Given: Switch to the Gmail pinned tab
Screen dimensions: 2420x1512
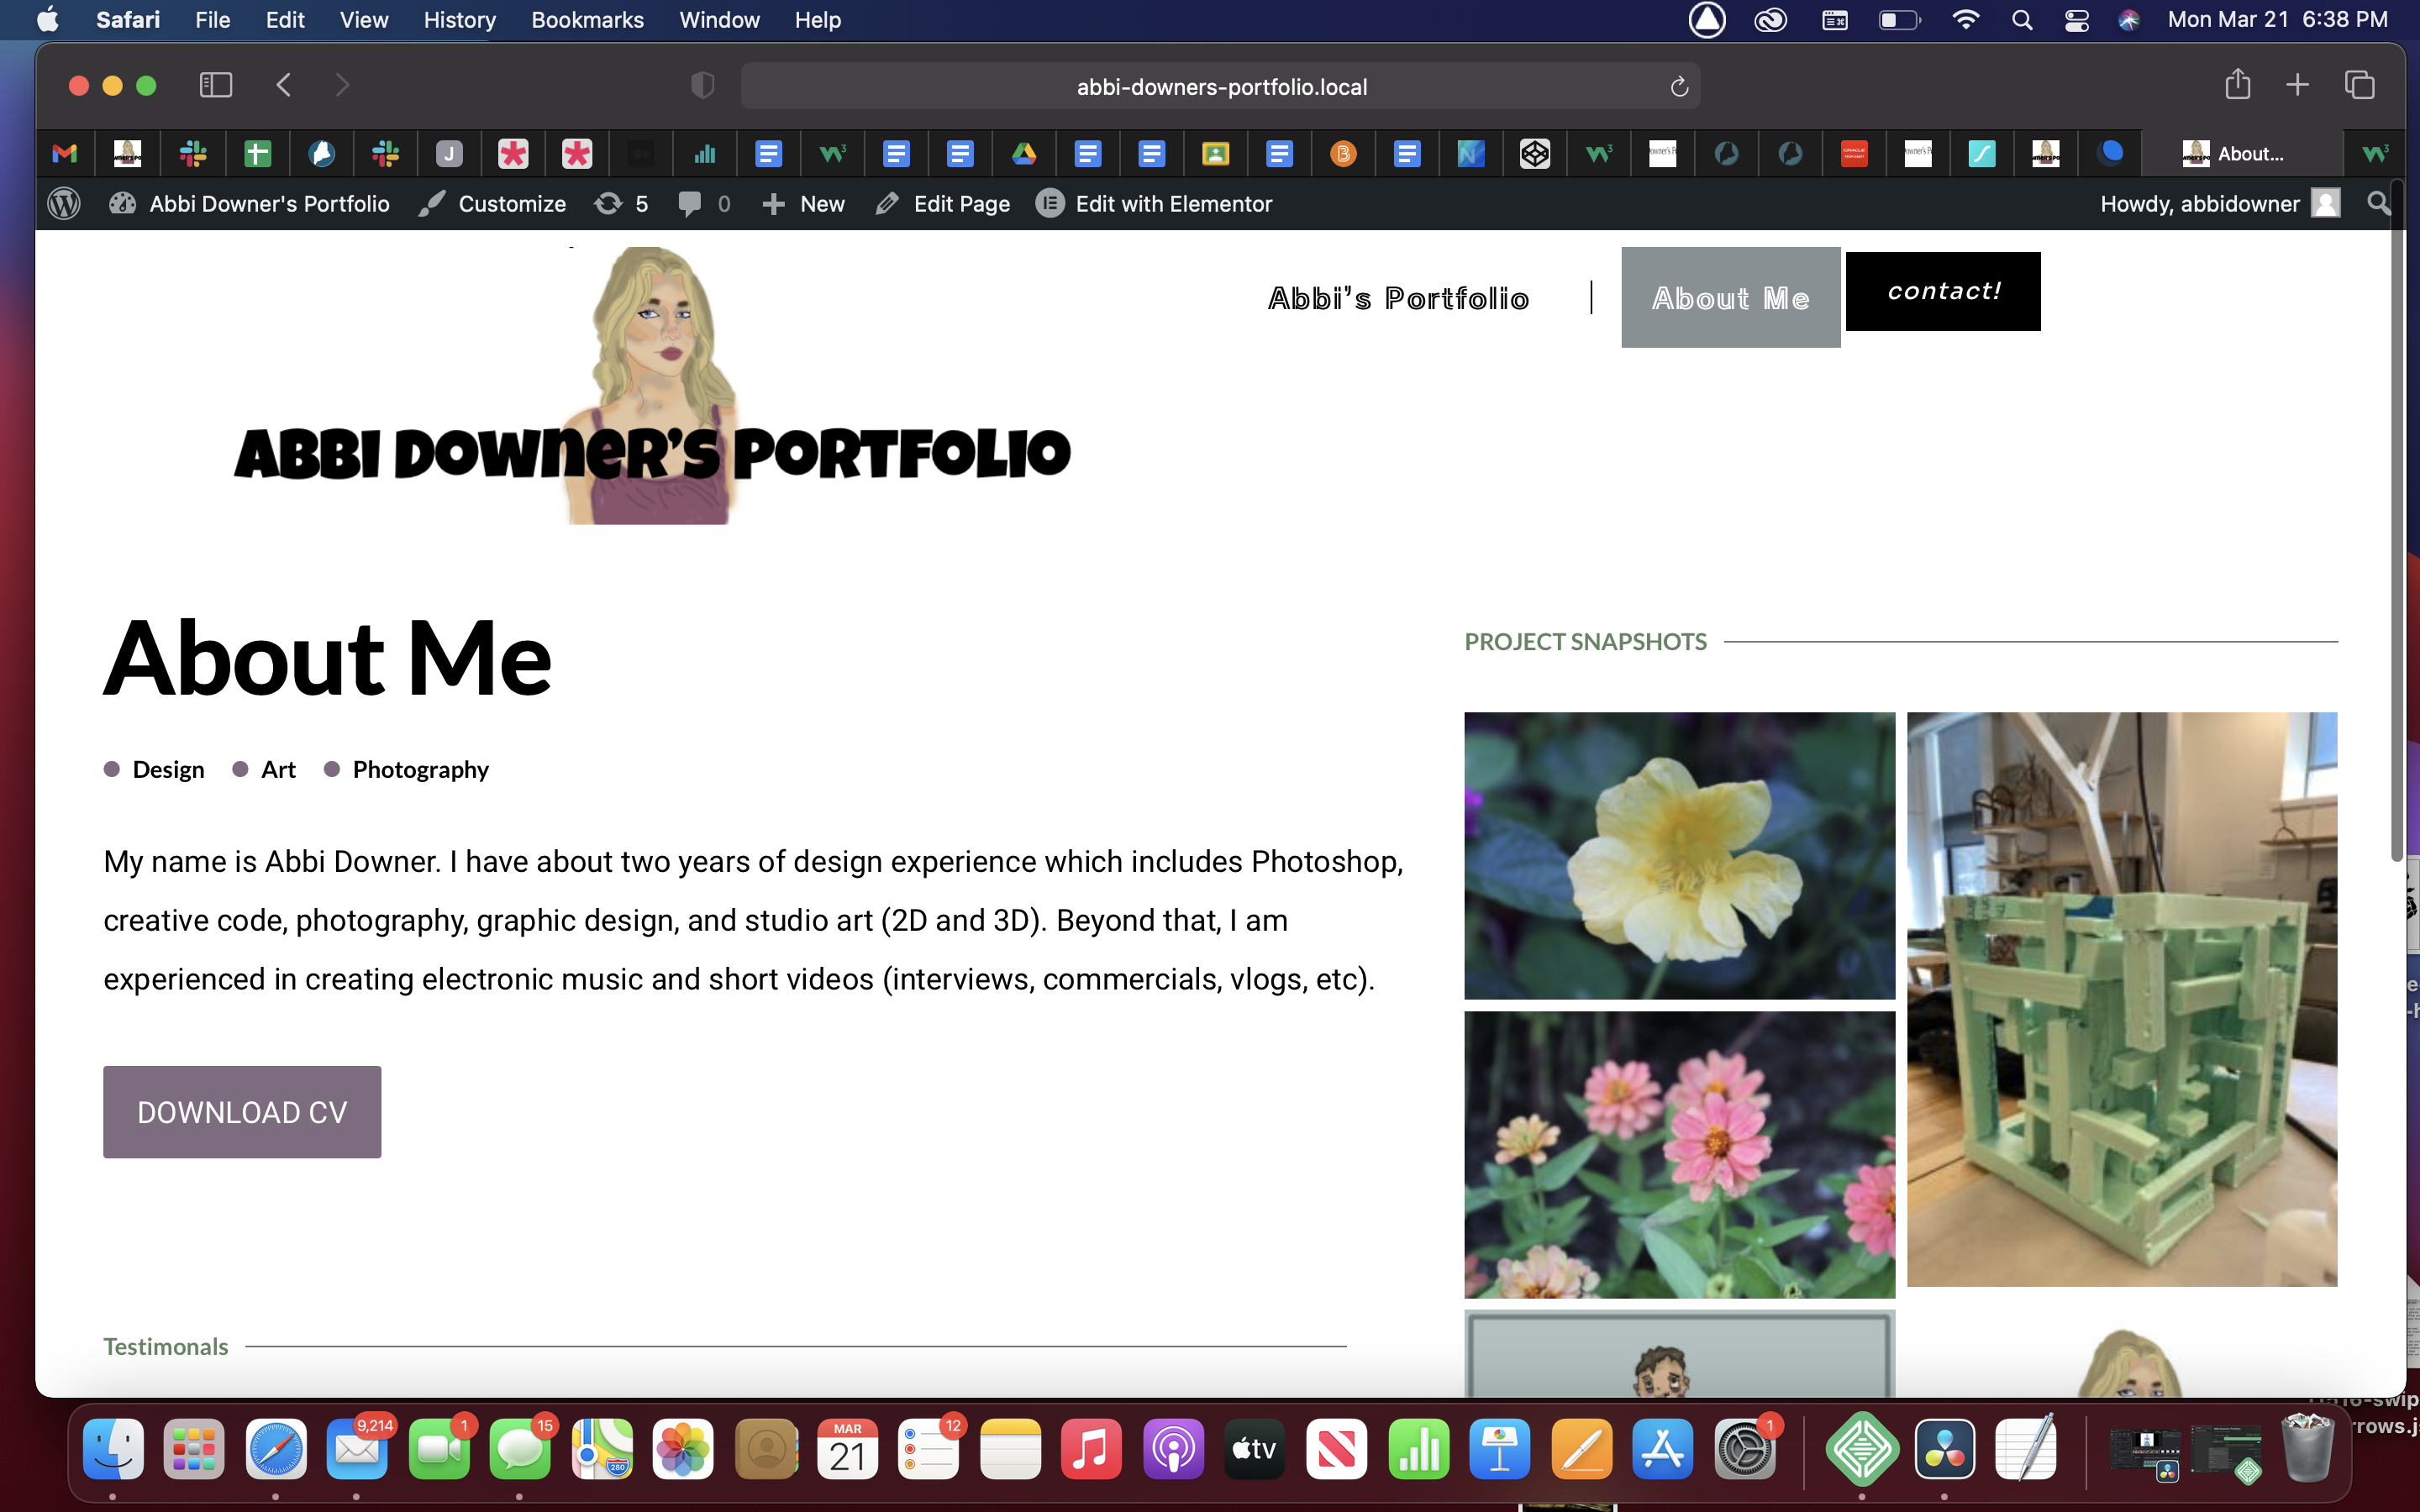Looking at the screenshot, I should [65, 153].
